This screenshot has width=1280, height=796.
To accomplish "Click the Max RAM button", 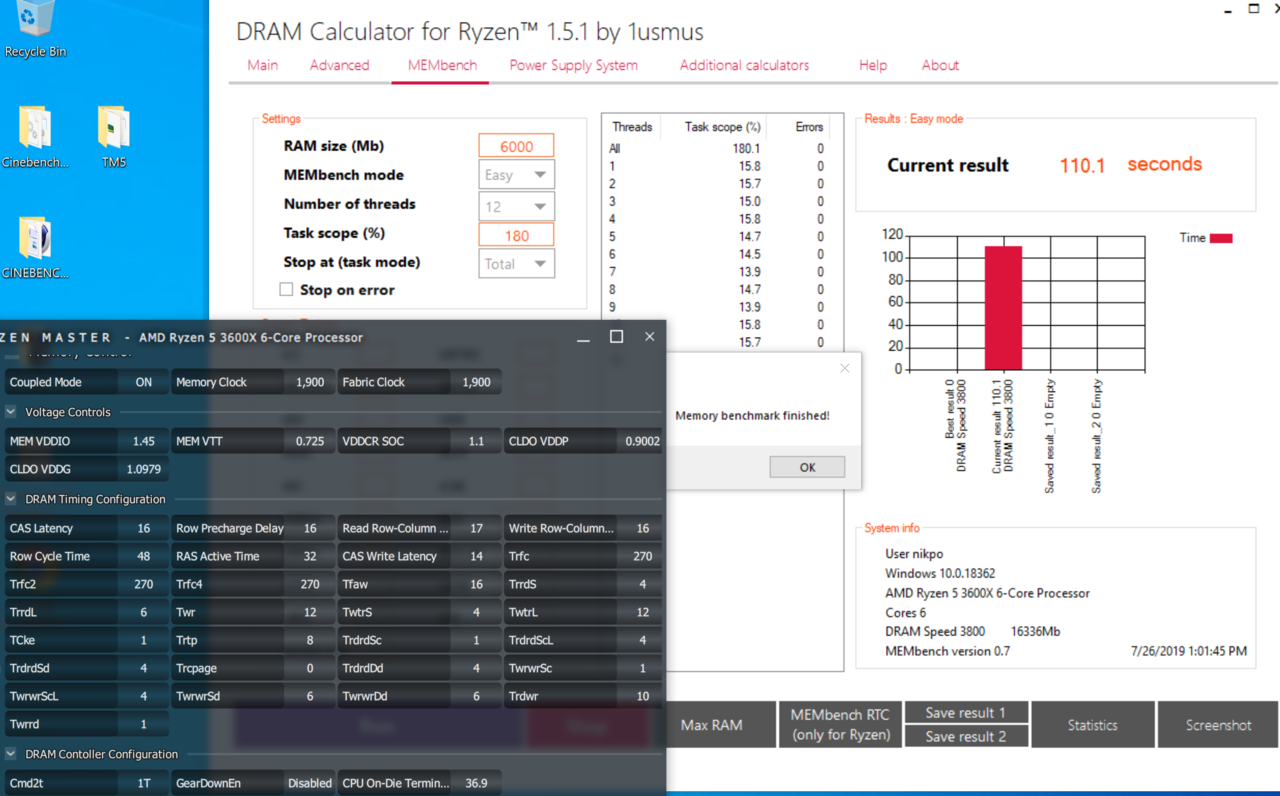I will coord(712,725).
